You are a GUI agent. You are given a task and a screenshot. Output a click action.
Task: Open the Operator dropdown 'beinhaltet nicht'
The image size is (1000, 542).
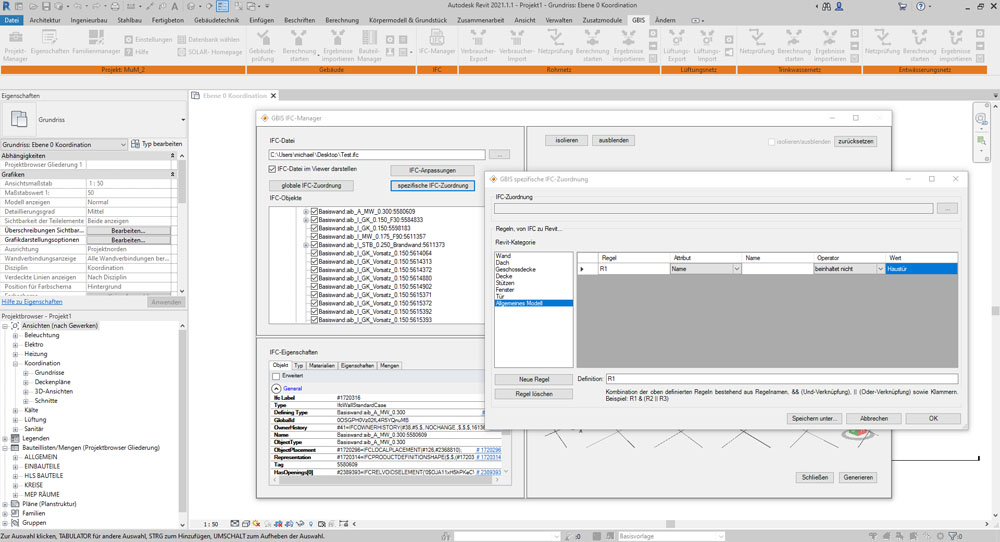881,269
